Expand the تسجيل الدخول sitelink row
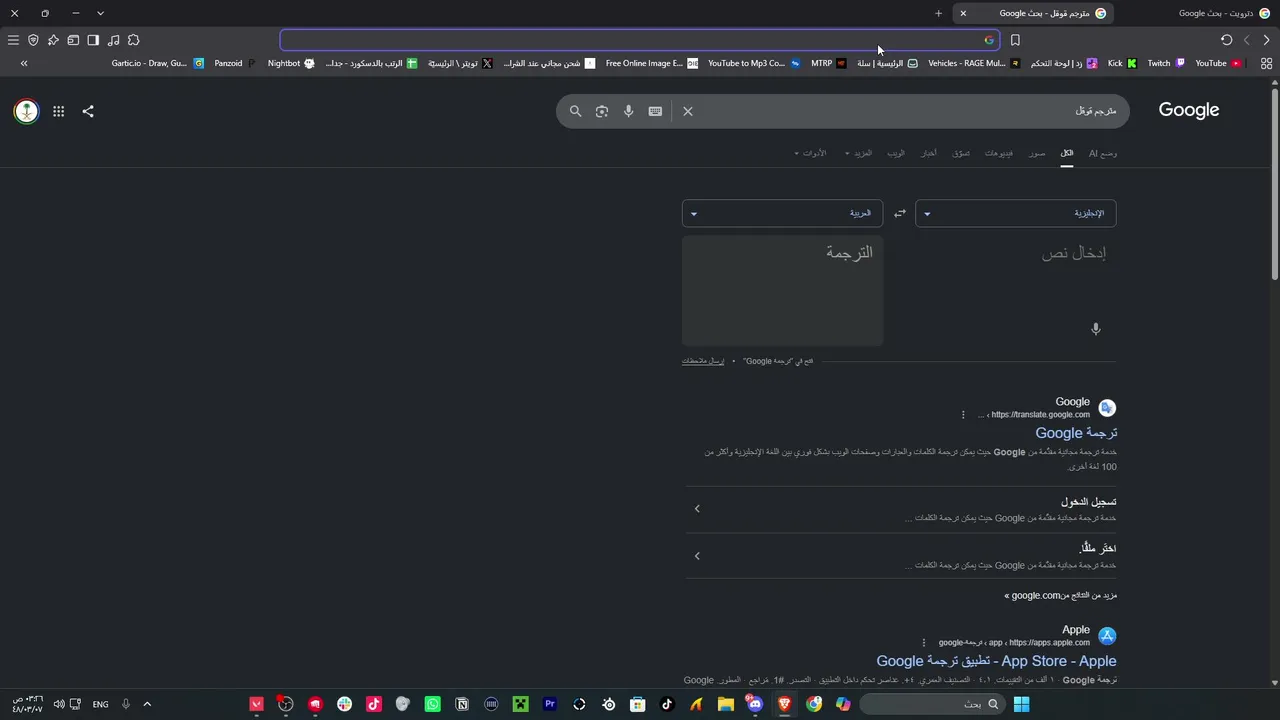Screen dimensions: 1280x720 point(900,509)
